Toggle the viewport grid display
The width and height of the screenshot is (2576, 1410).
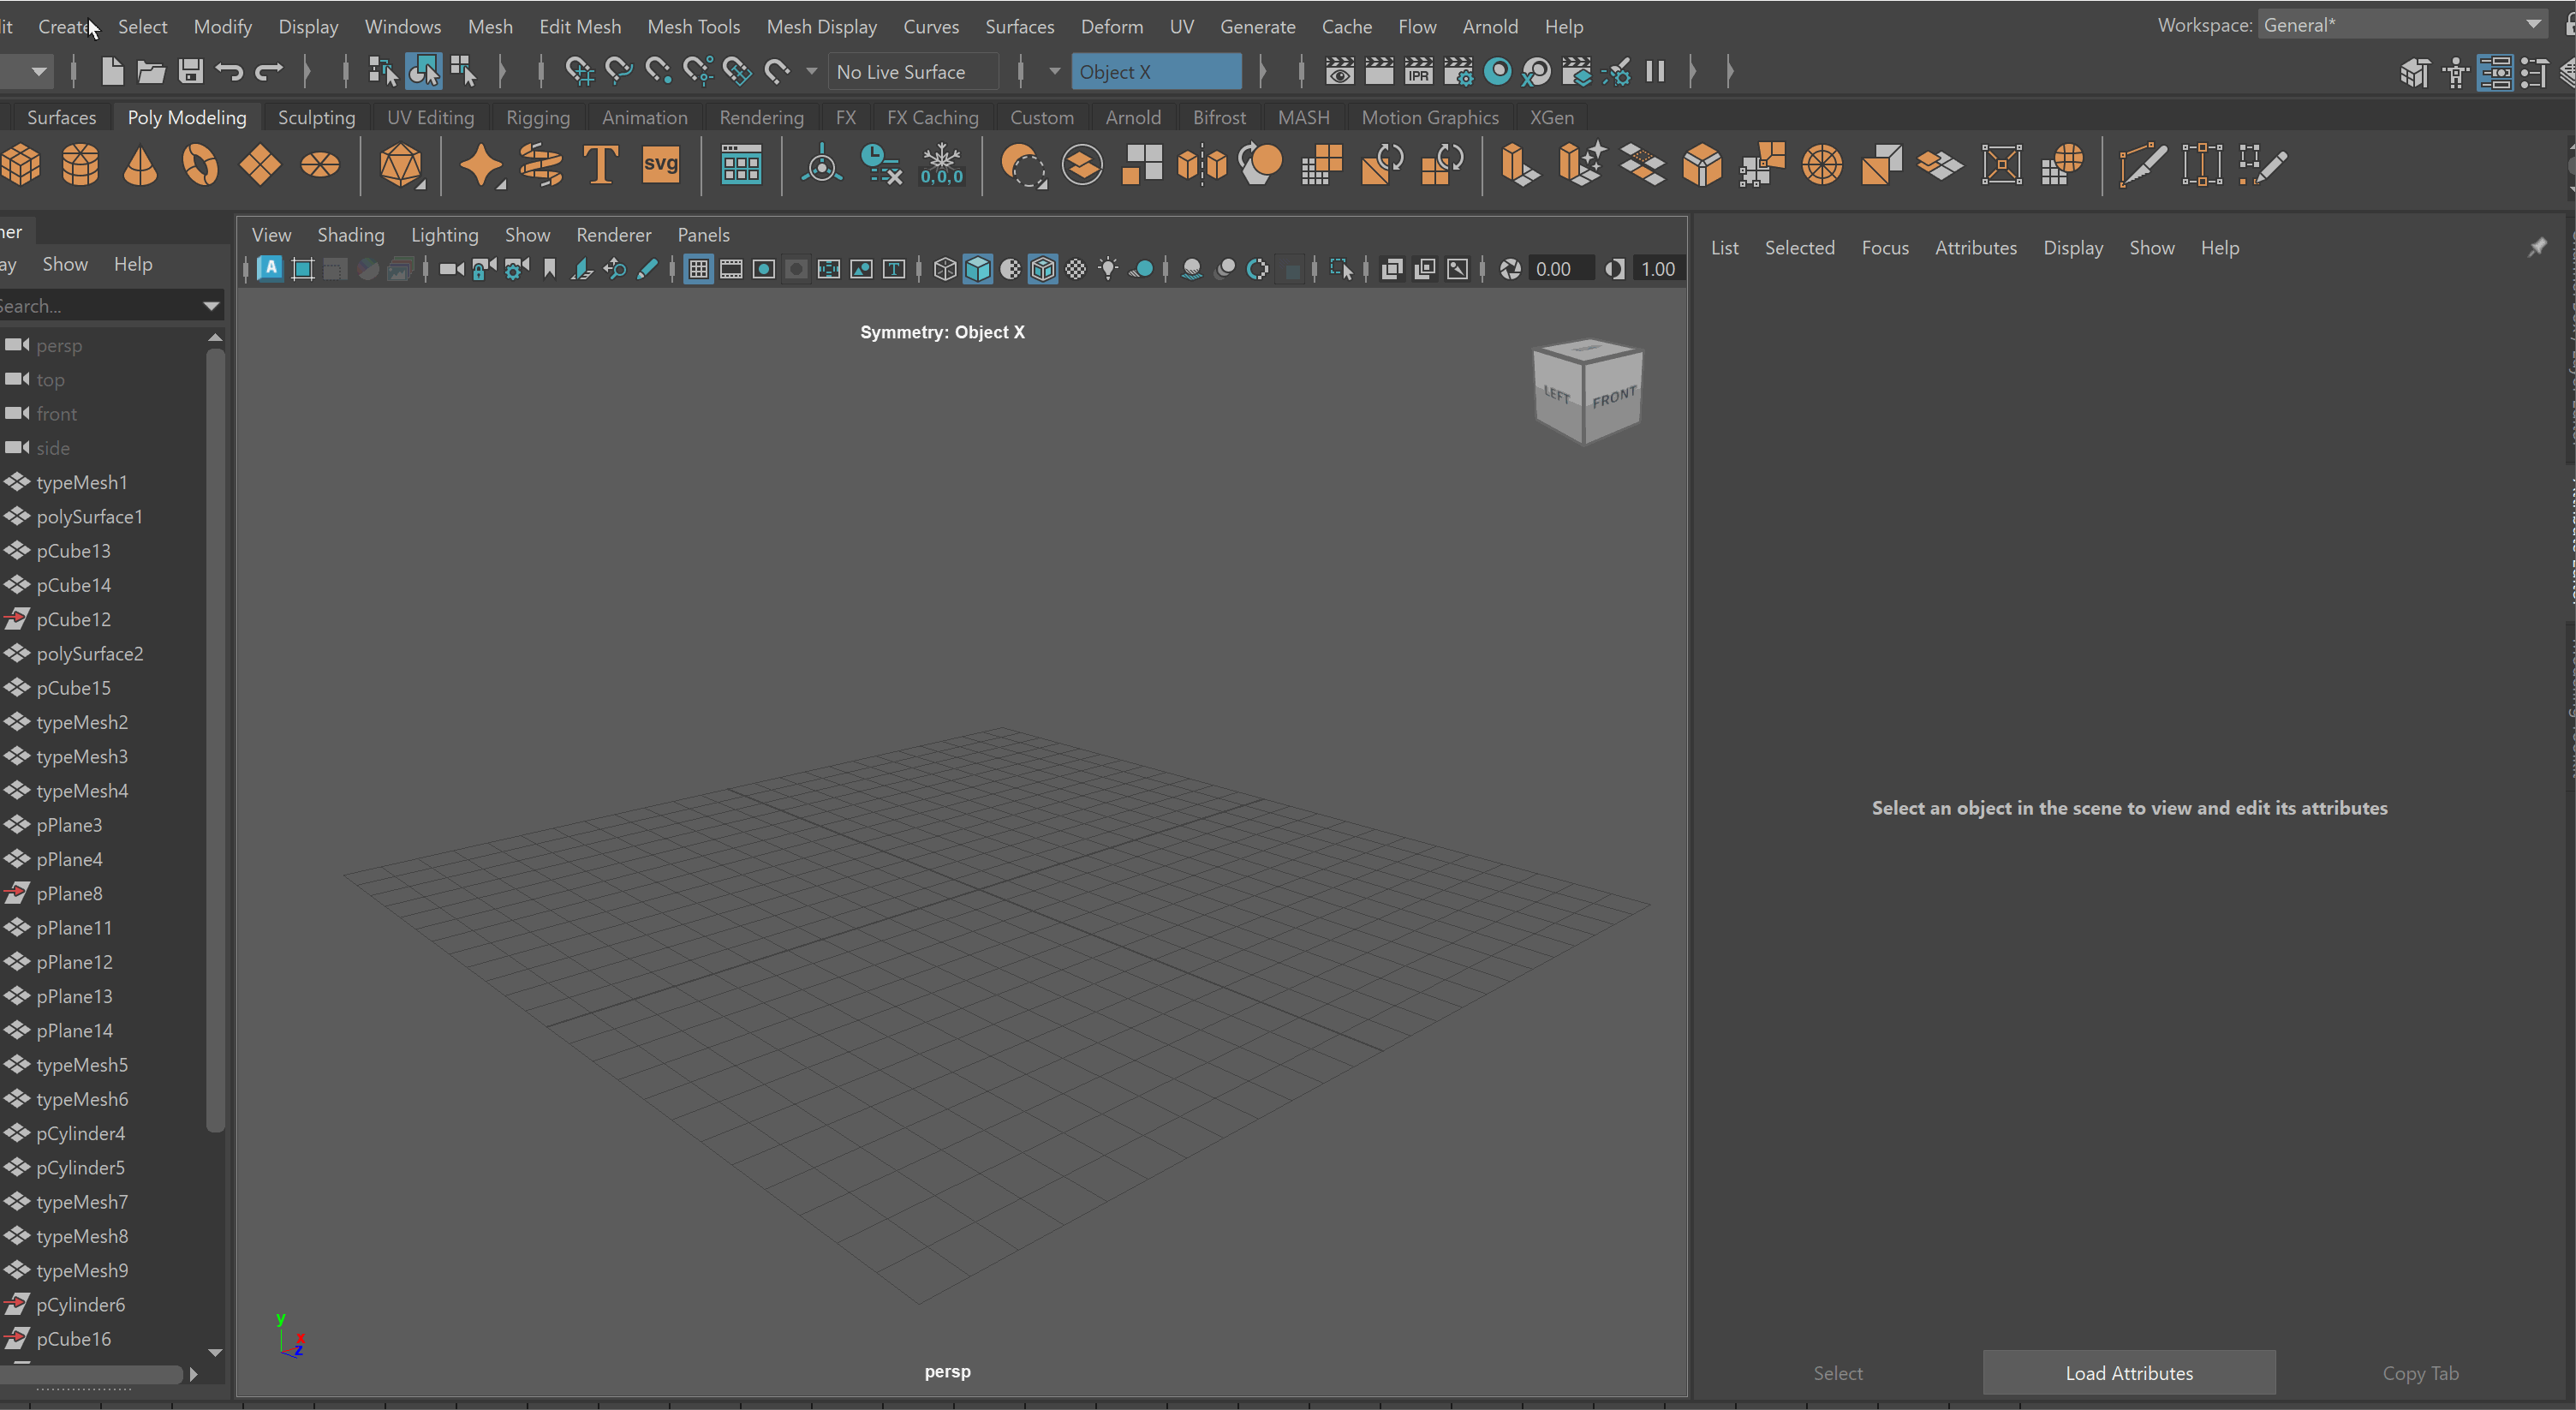pyautogui.click(x=699, y=269)
